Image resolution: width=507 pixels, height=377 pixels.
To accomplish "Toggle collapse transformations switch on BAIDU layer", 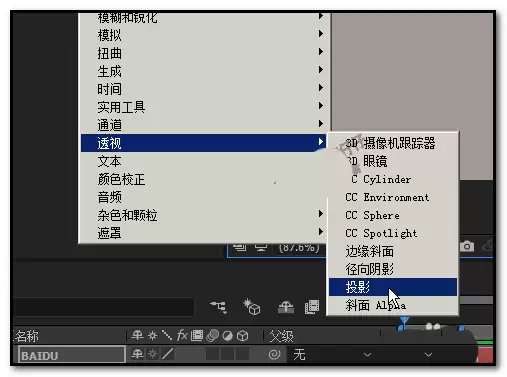I will 153,354.
